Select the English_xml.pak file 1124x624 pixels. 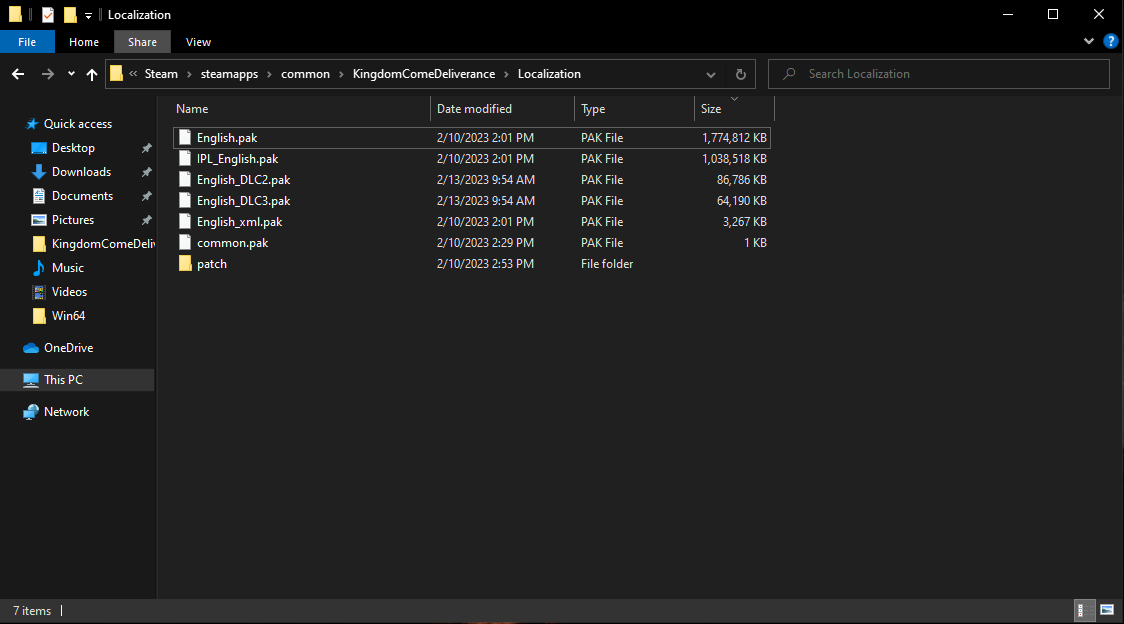coord(239,222)
